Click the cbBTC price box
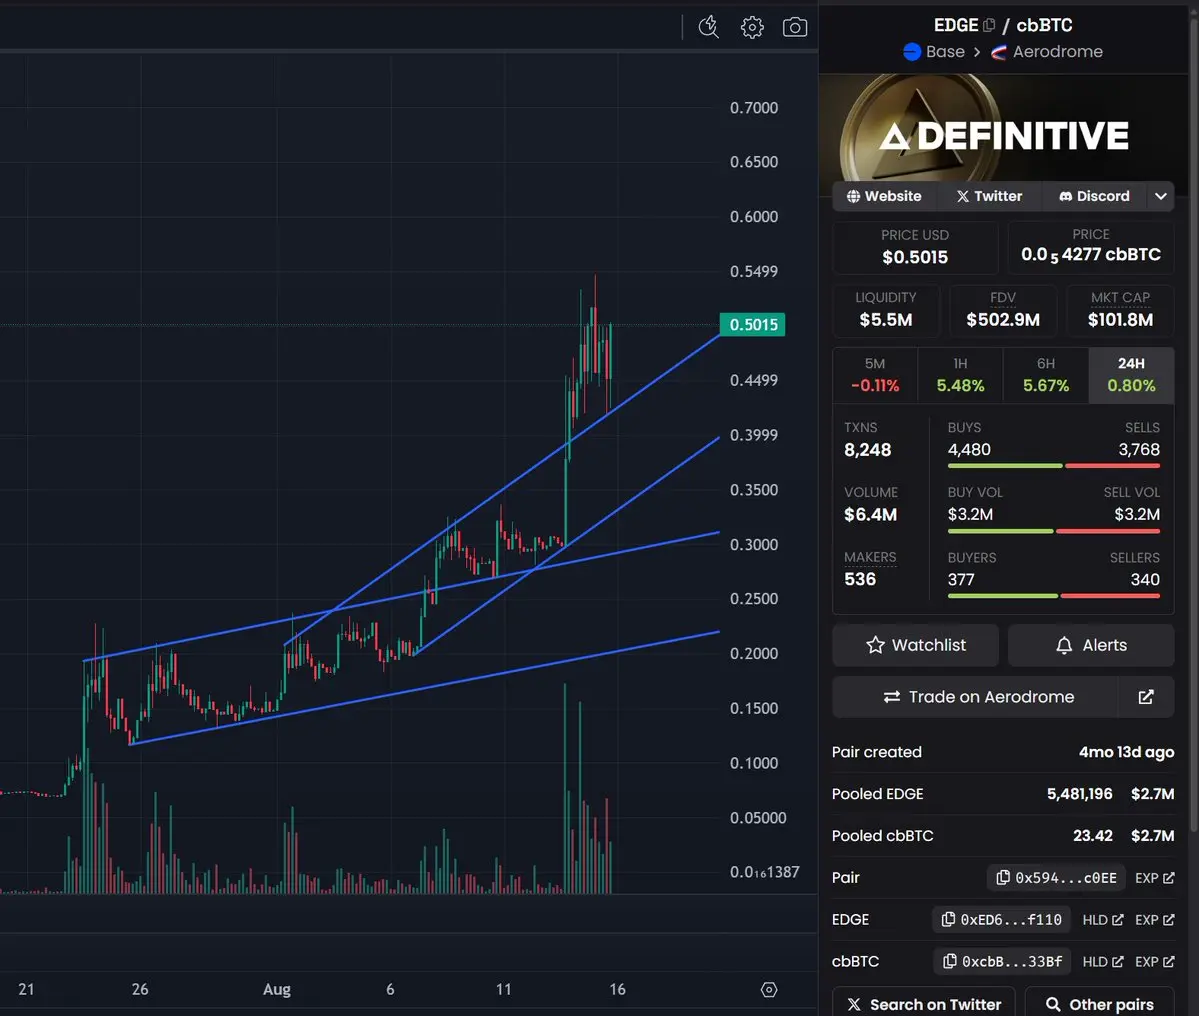Image resolution: width=1199 pixels, height=1016 pixels. pyautogui.click(x=1090, y=247)
